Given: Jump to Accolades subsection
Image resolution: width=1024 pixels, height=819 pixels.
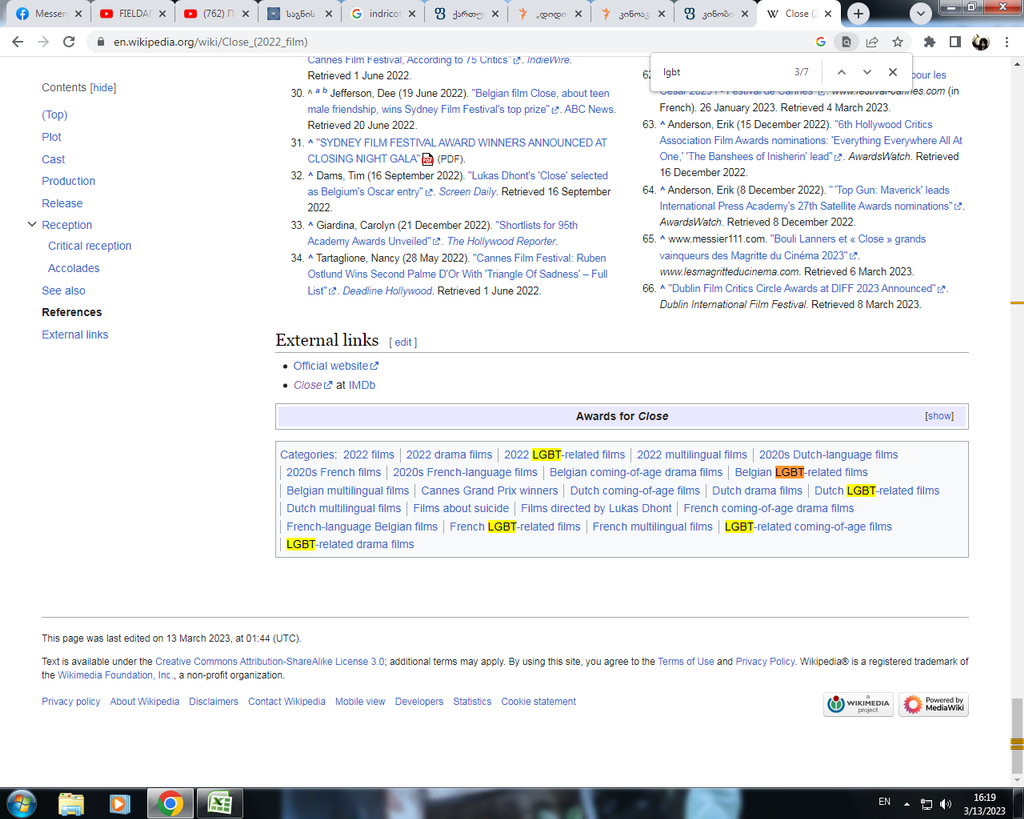Looking at the screenshot, I should [x=74, y=268].
